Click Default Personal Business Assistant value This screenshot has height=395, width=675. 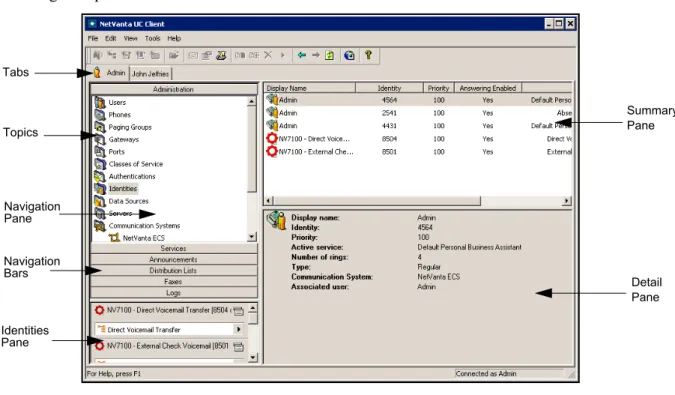point(469,247)
